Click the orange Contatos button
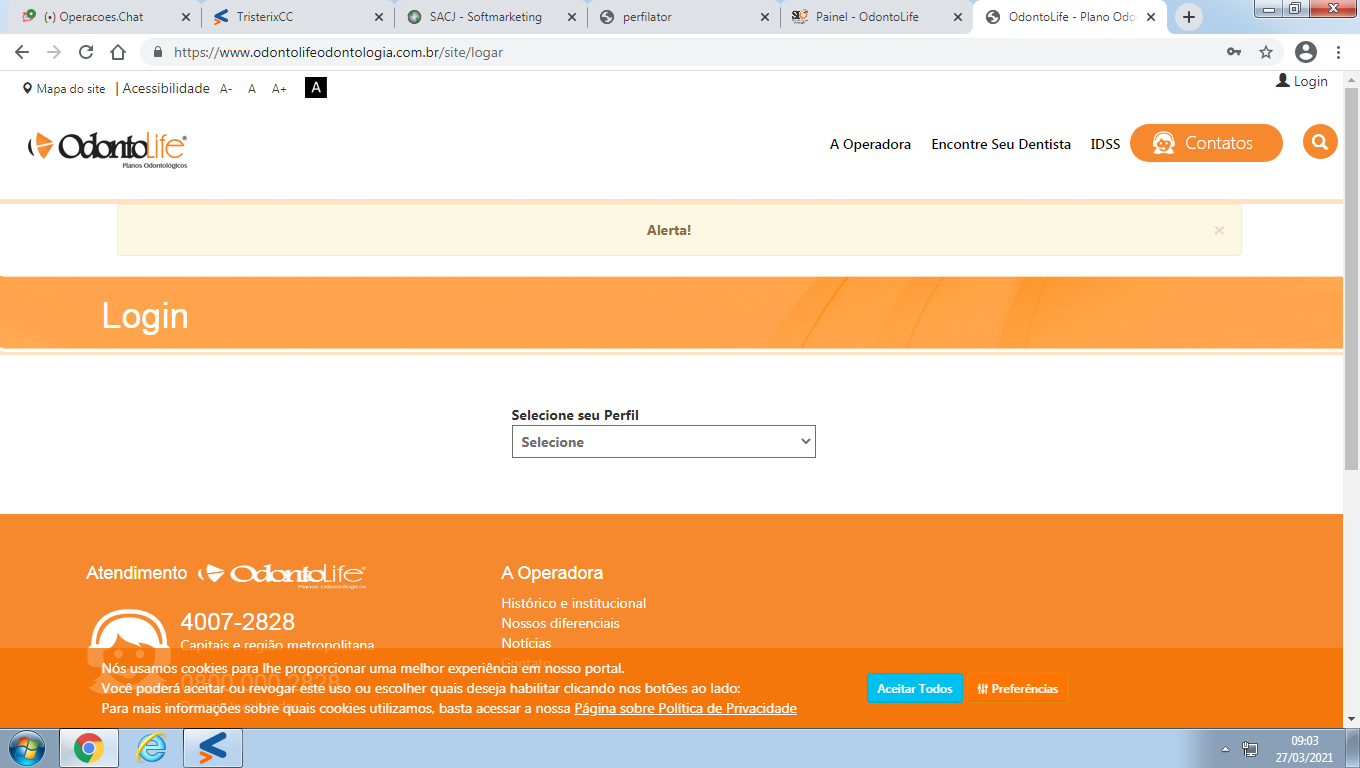This screenshot has height=768, width=1360. pyautogui.click(x=1206, y=143)
